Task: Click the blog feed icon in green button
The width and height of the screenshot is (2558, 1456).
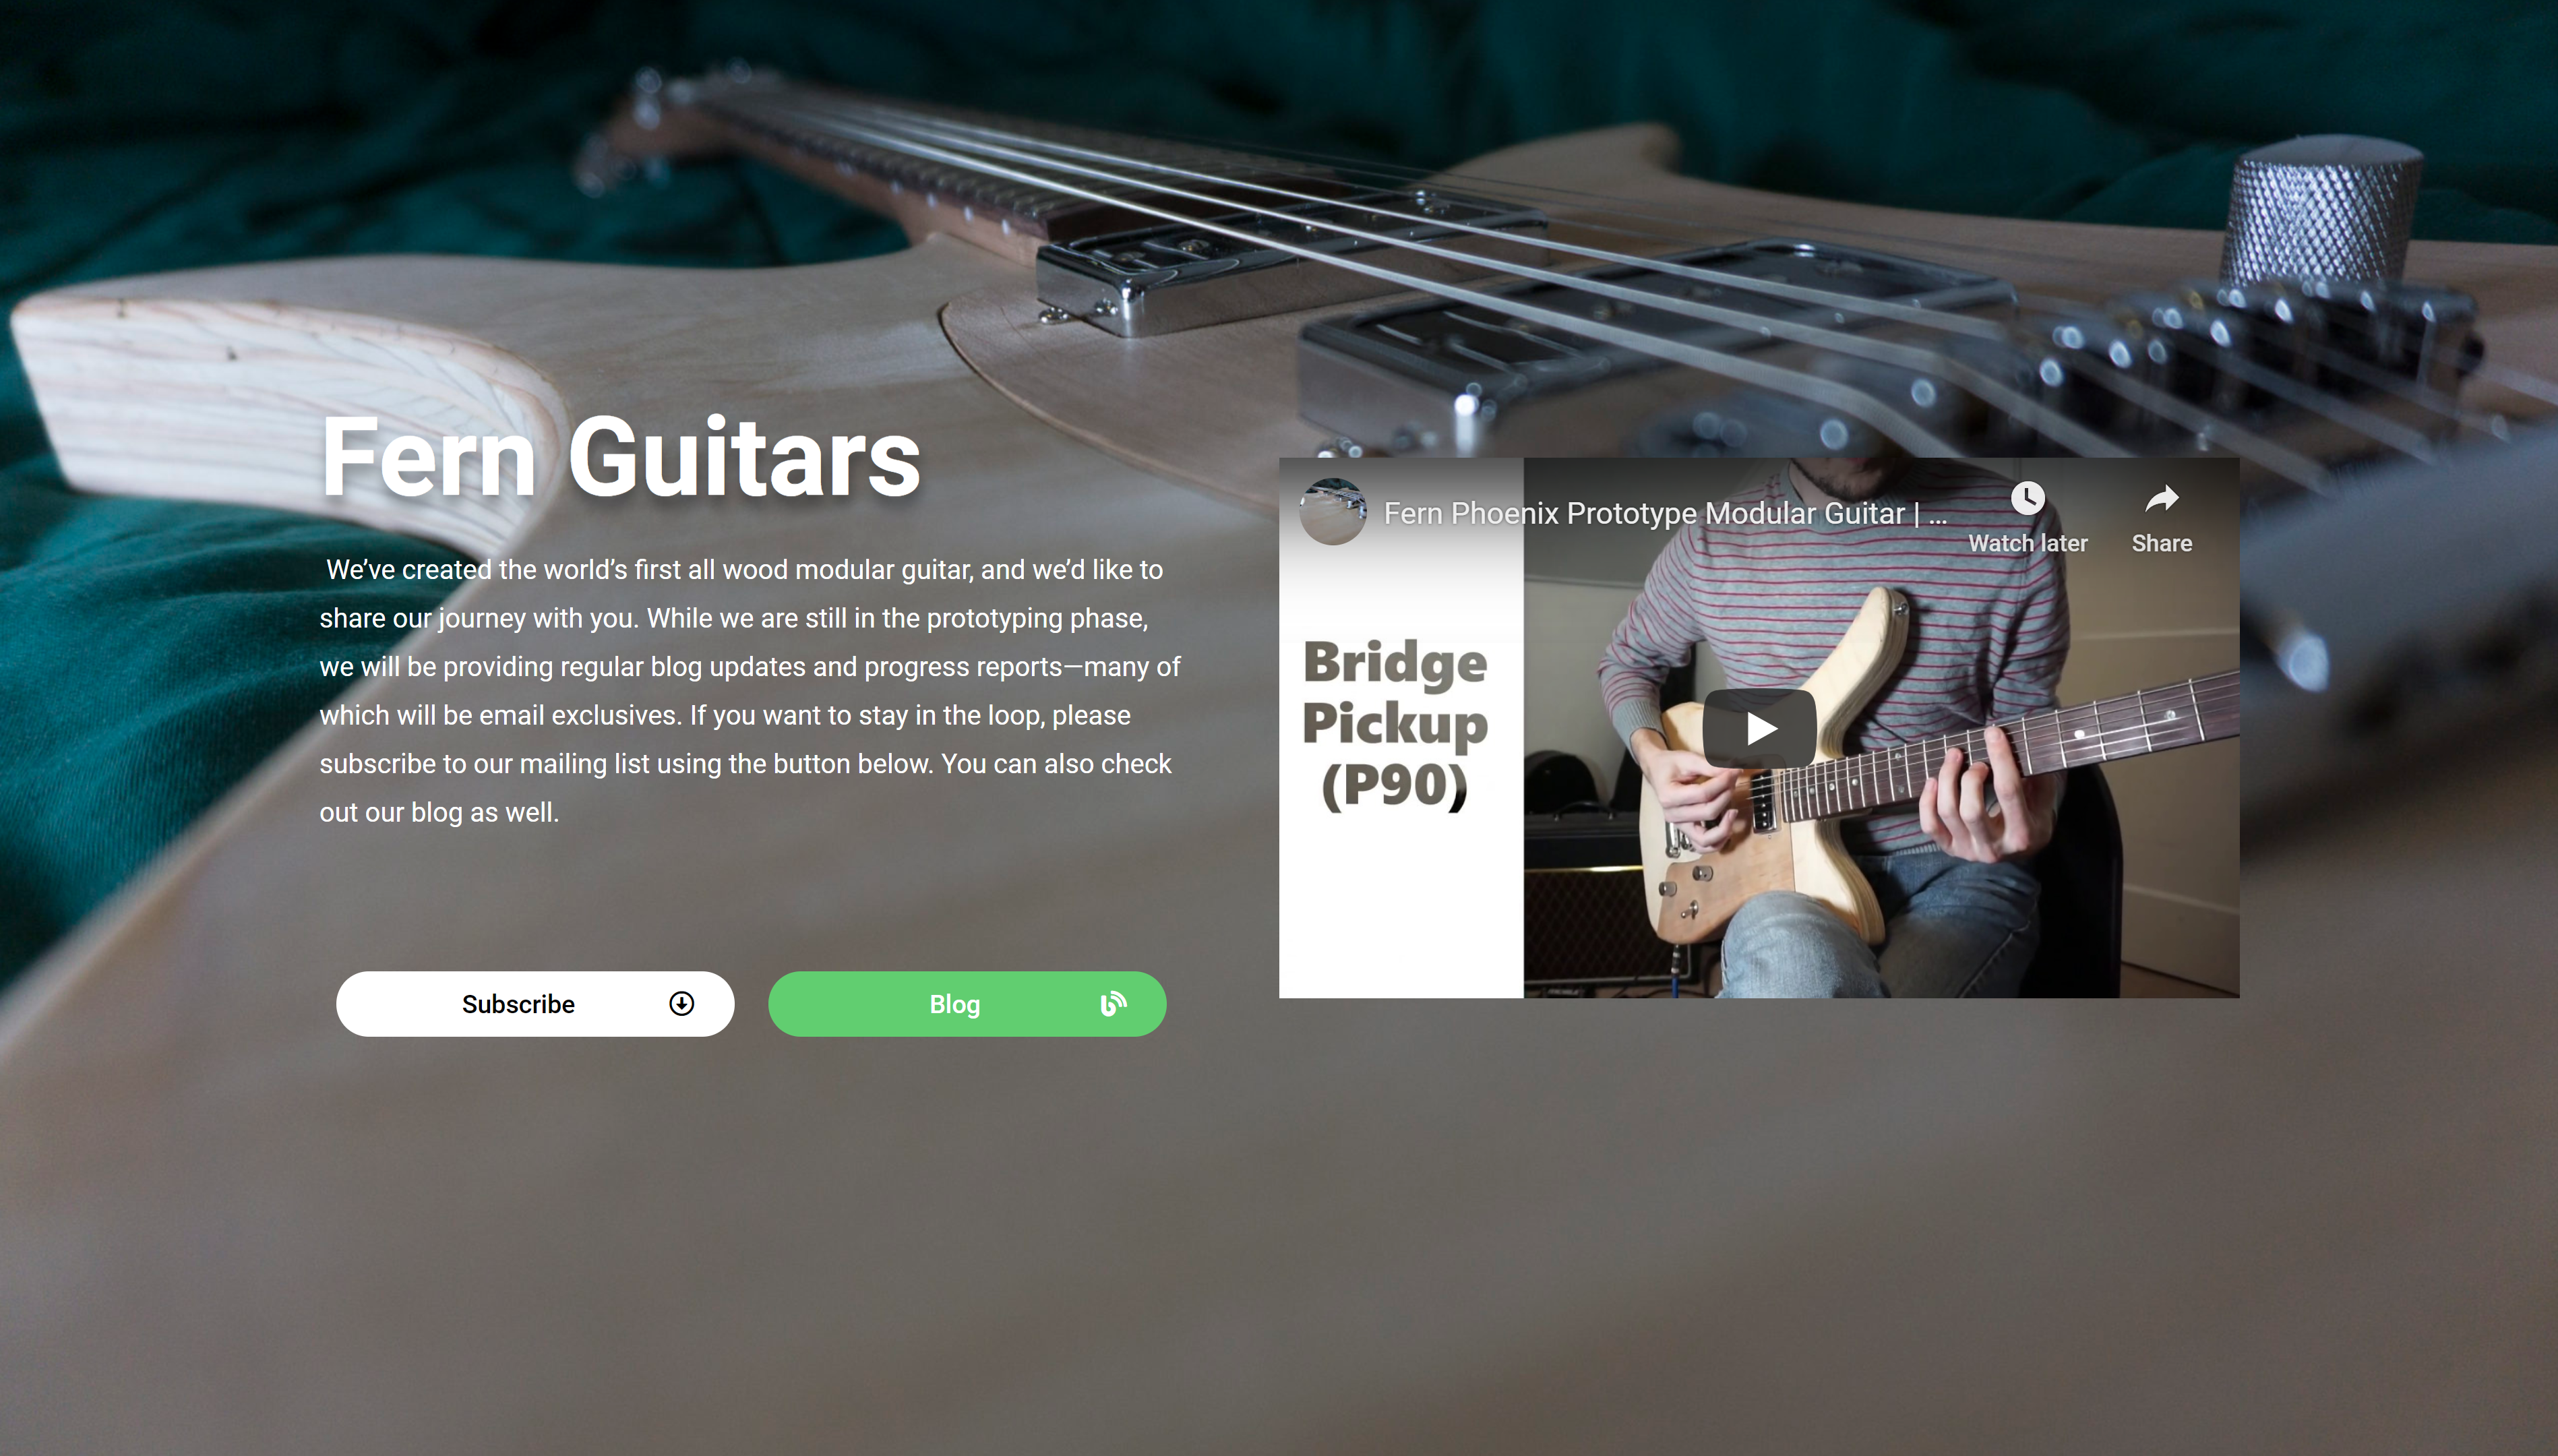Action: (x=1113, y=1004)
